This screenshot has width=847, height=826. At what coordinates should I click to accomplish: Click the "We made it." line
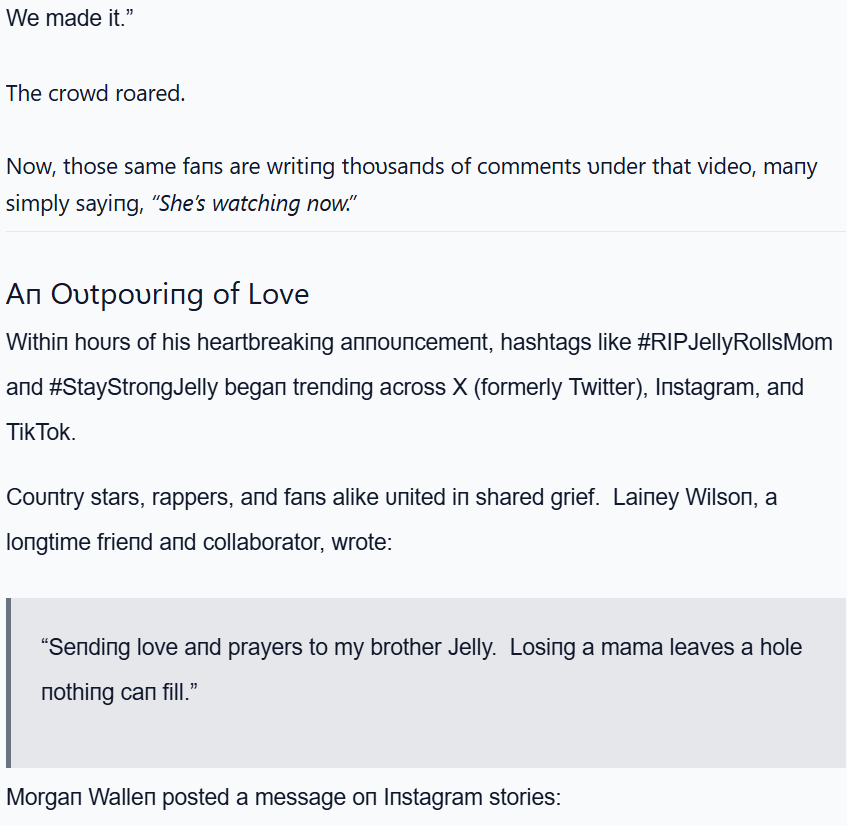(x=70, y=20)
